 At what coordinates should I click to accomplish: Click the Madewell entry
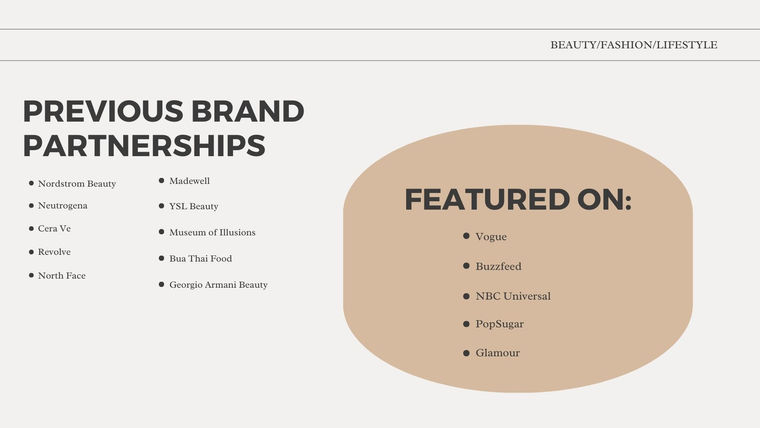pos(190,181)
